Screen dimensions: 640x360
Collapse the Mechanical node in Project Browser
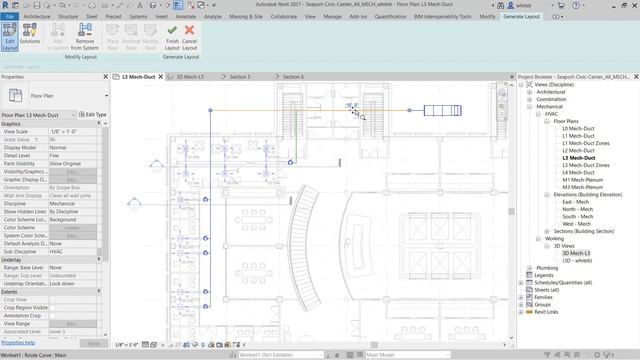529,107
